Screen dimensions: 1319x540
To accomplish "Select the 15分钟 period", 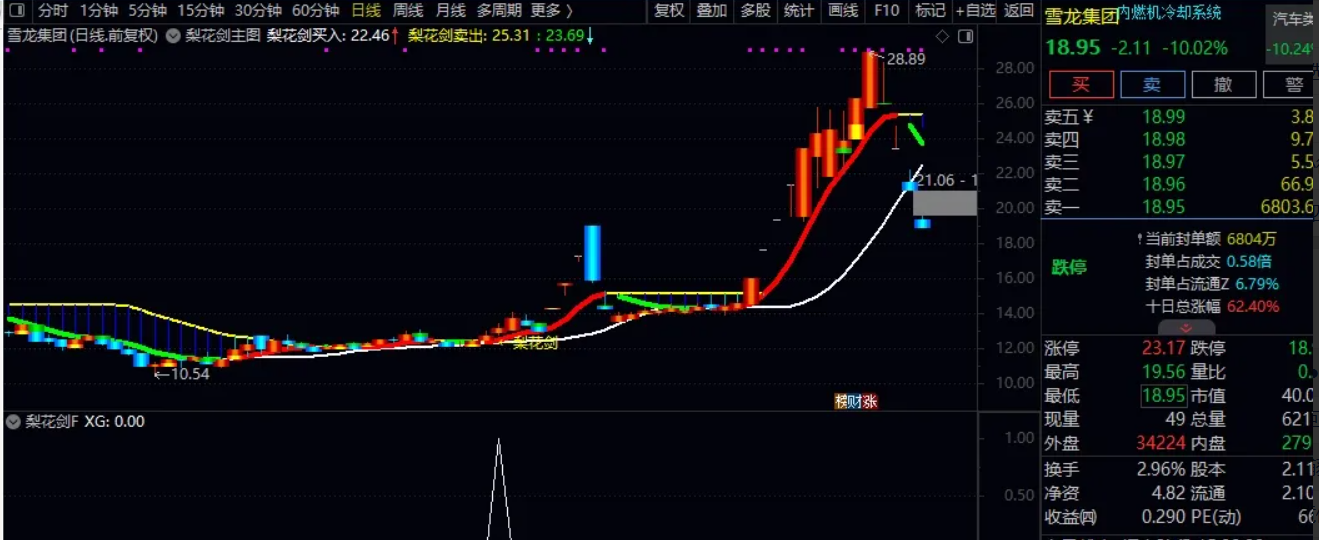I will (x=200, y=11).
